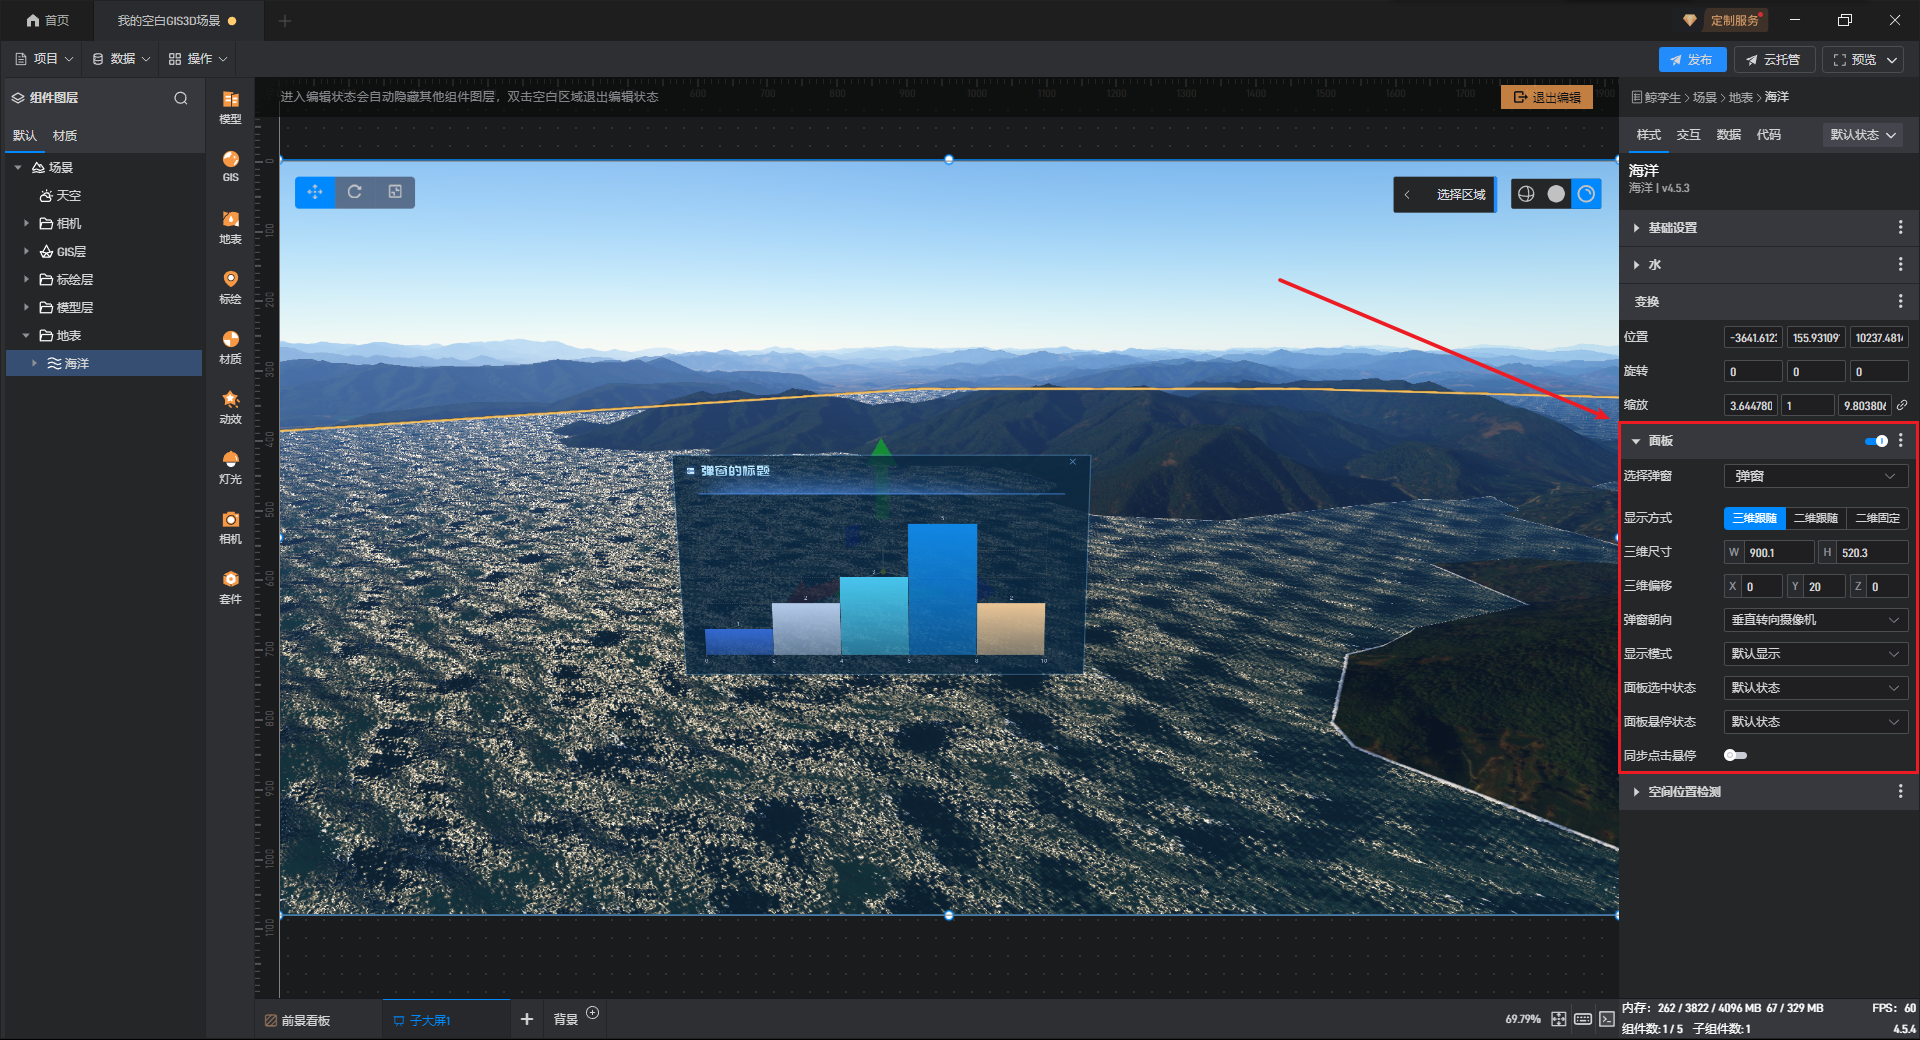The width and height of the screenshot is (1920, 1040).
Task: Open the 模型 component library
Action: (230, 107)
